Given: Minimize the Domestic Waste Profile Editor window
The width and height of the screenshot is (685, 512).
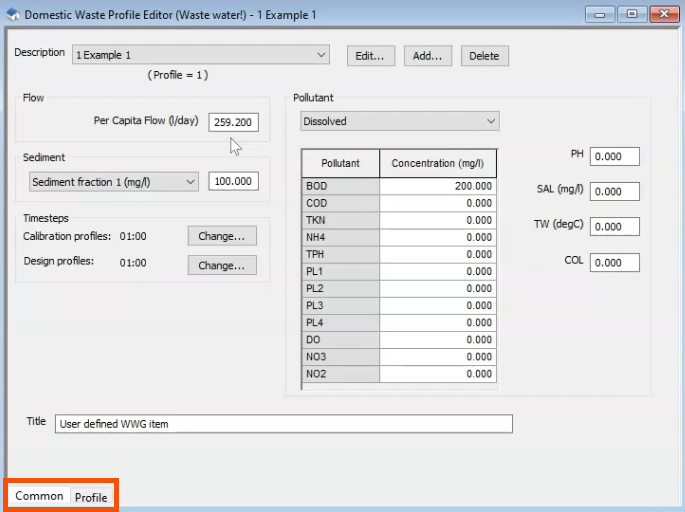Looking at the screenshot, I should (x=600, y=14).
